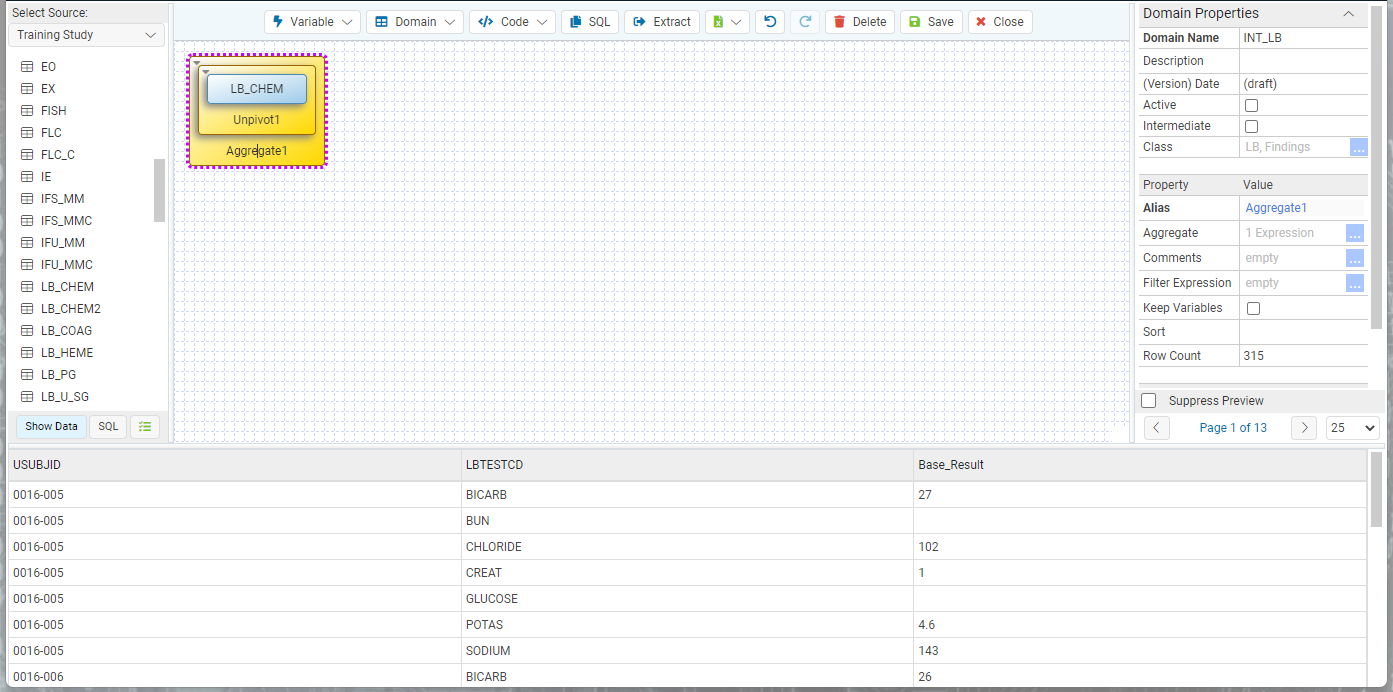Select the LB_CHEM2 table icon
This screenshot has height=692, width=1393.
coord(28,309)
